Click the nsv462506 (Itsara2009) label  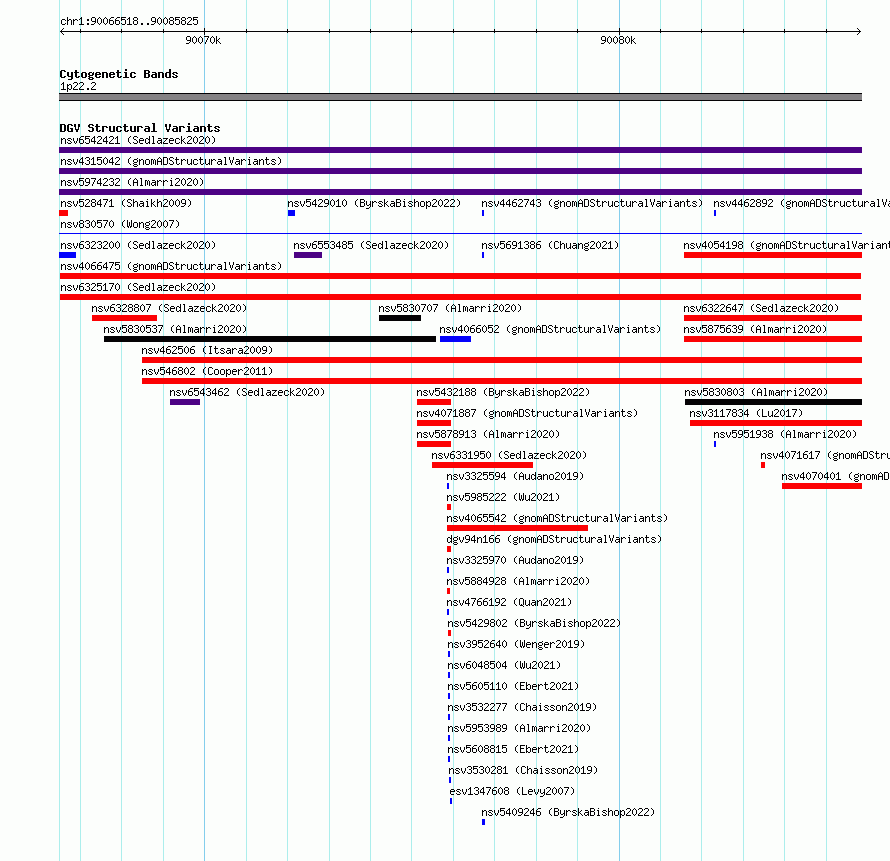click(207, 350)
